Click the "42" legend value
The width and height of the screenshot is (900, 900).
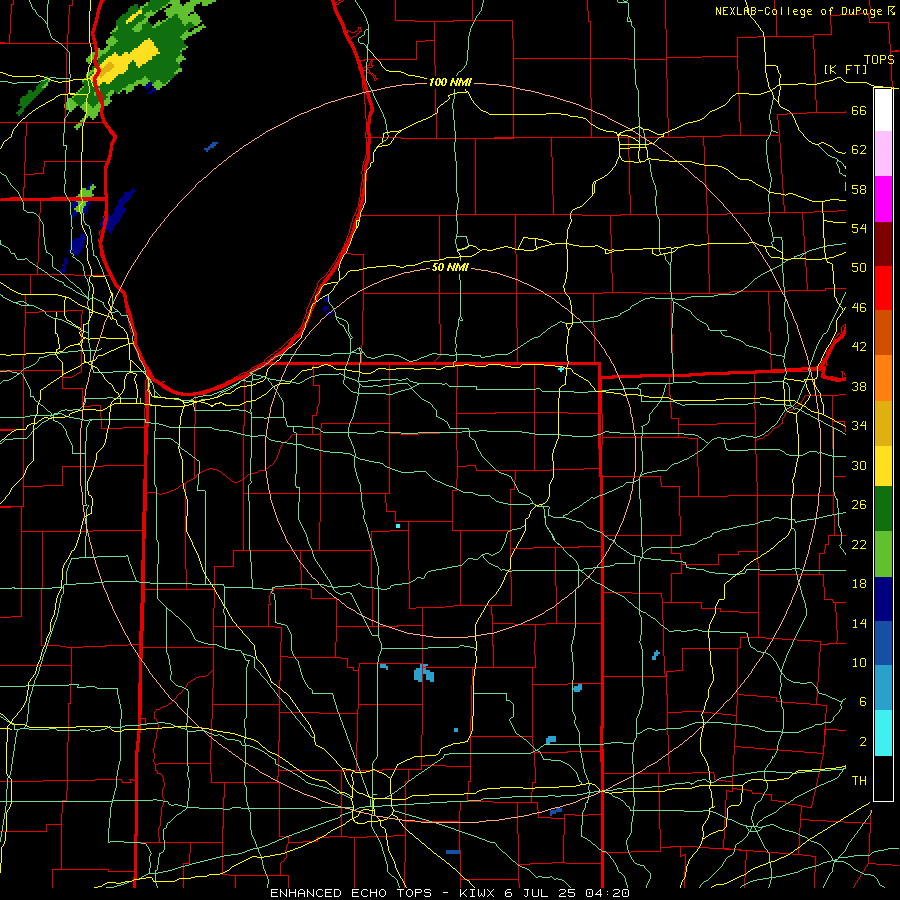pyautogui.click(x=859, y=347)
